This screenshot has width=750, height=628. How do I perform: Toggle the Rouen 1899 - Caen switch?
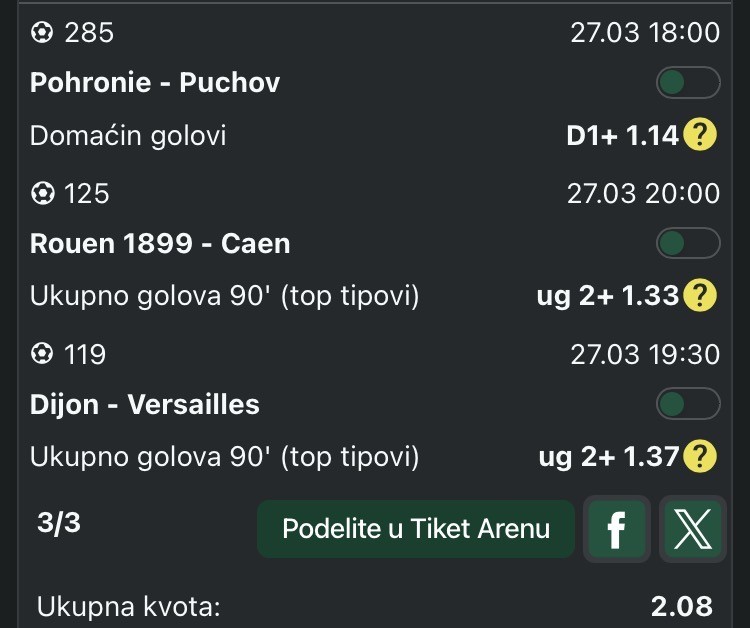[x=688, y=243]
